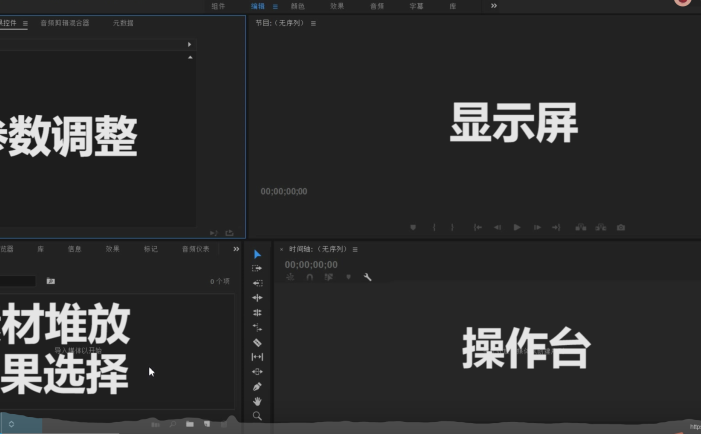Screen dimensions: 701x434
Task: Switch to 颜色 workspace
Action: pos(298,6)
